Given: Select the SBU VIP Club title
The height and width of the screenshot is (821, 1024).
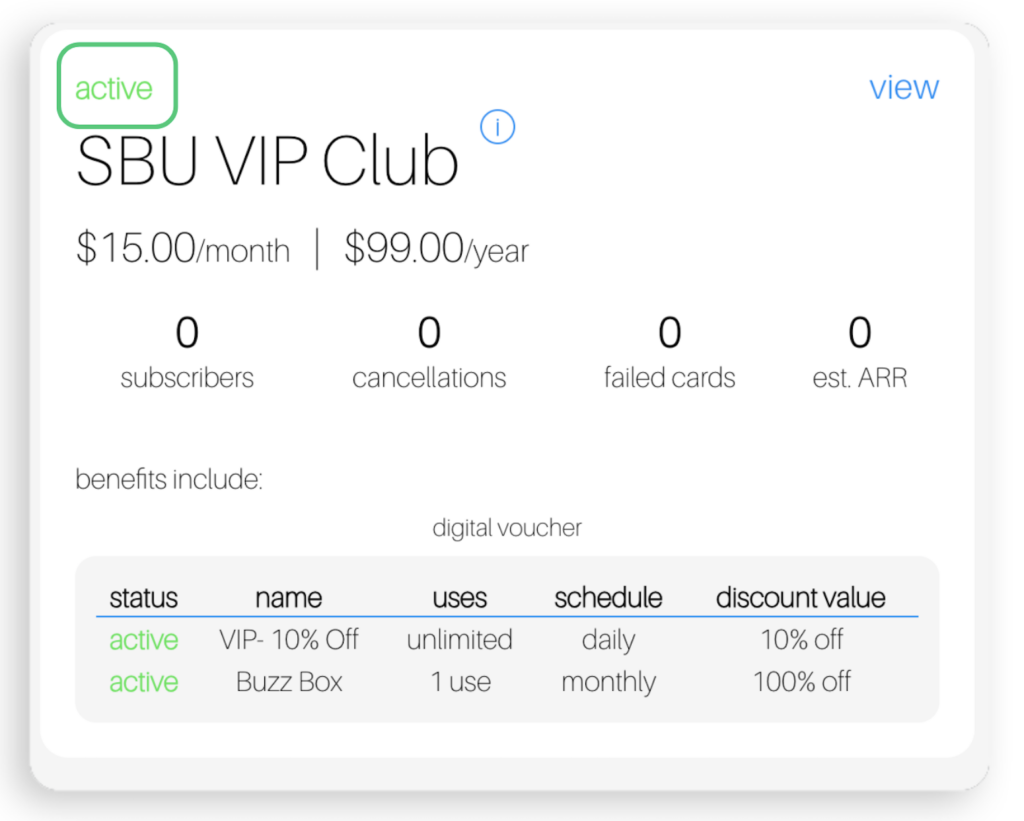Looking at the screenshot, I should click(x=267, y=161).
